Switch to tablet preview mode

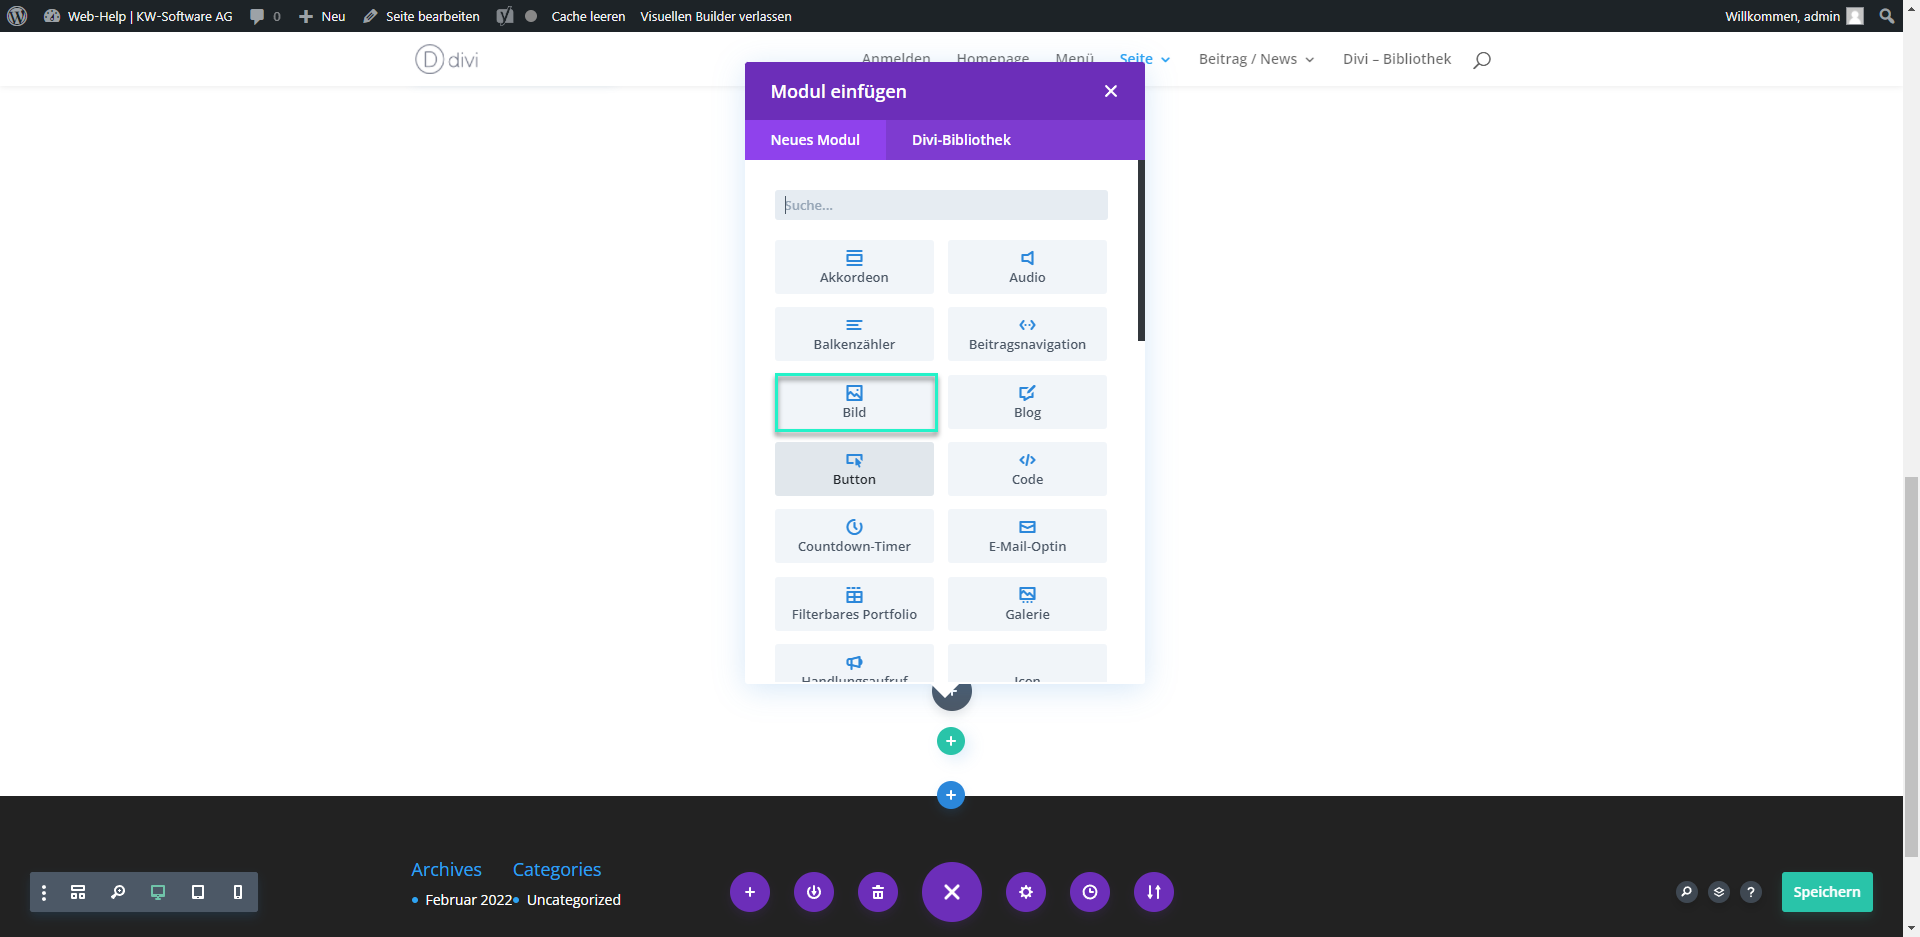point(198,892)
